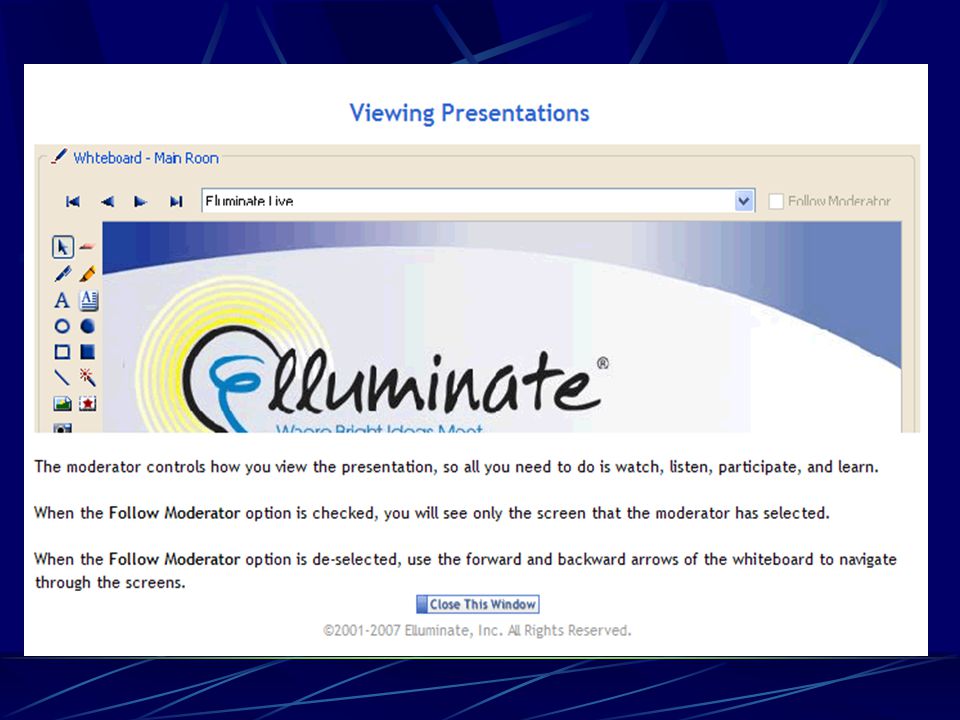
Task: Click the insert image tool
Action: (62, 403)
